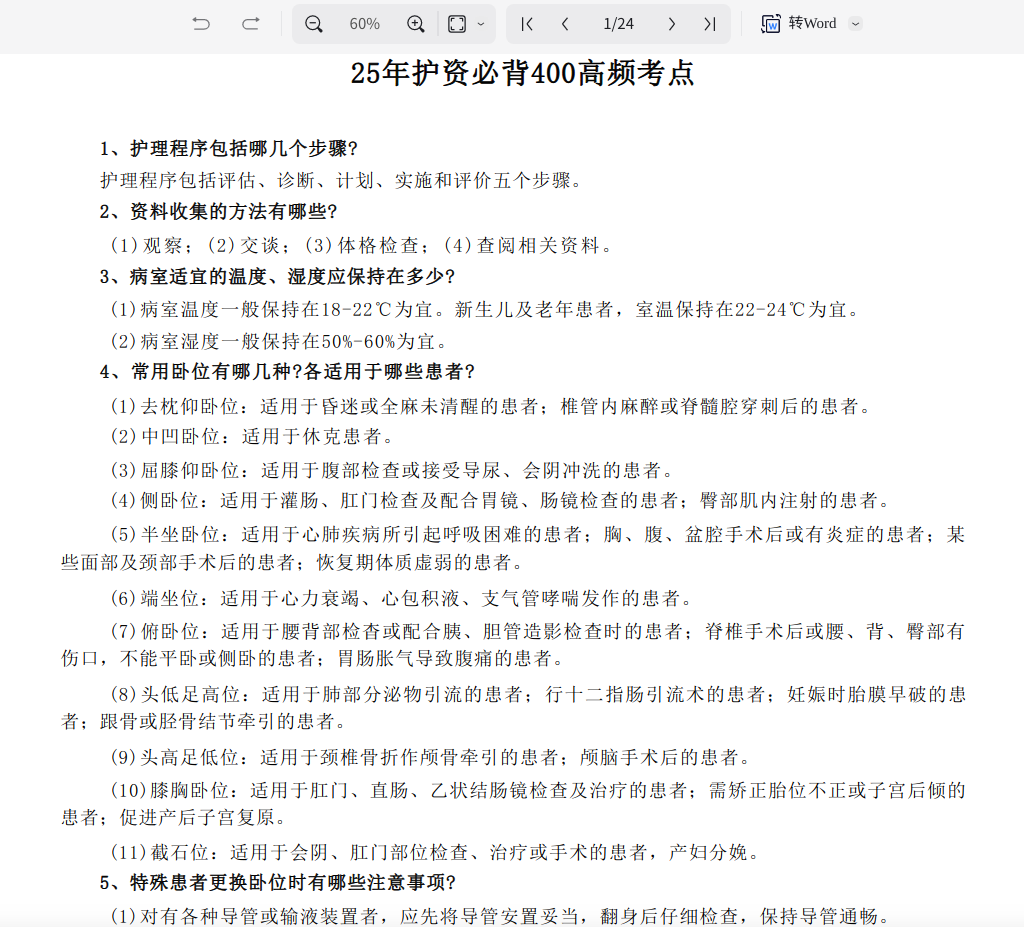Advance to the next page
1024x927 pixels.
[x=672, y=24]
